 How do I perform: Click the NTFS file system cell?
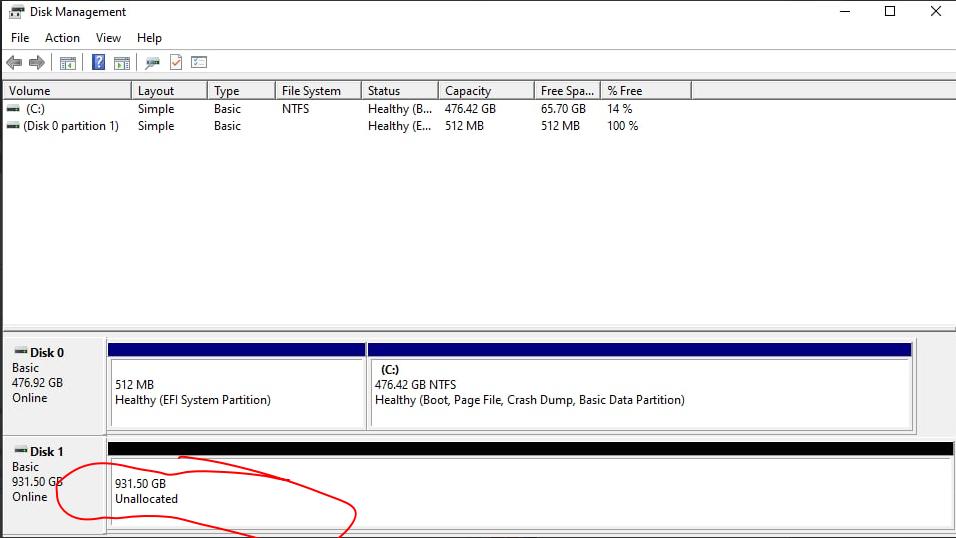click(x=296, y=109)
